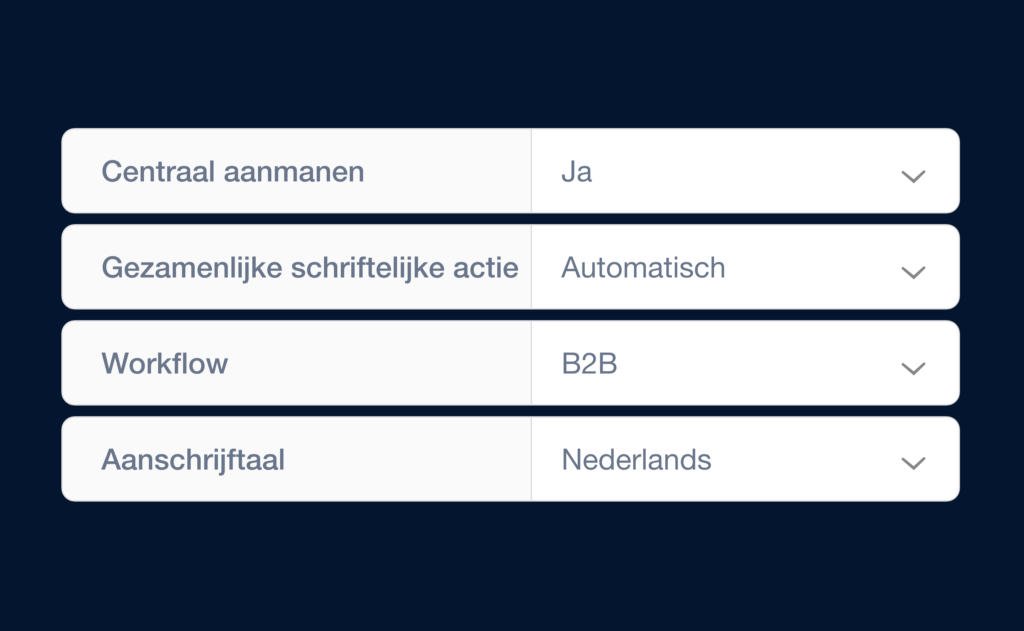Open the Gezamenlijke schriftelijke actie dropdown arrow
Screen dimensions: 1024x631
(x=912, y=271)
